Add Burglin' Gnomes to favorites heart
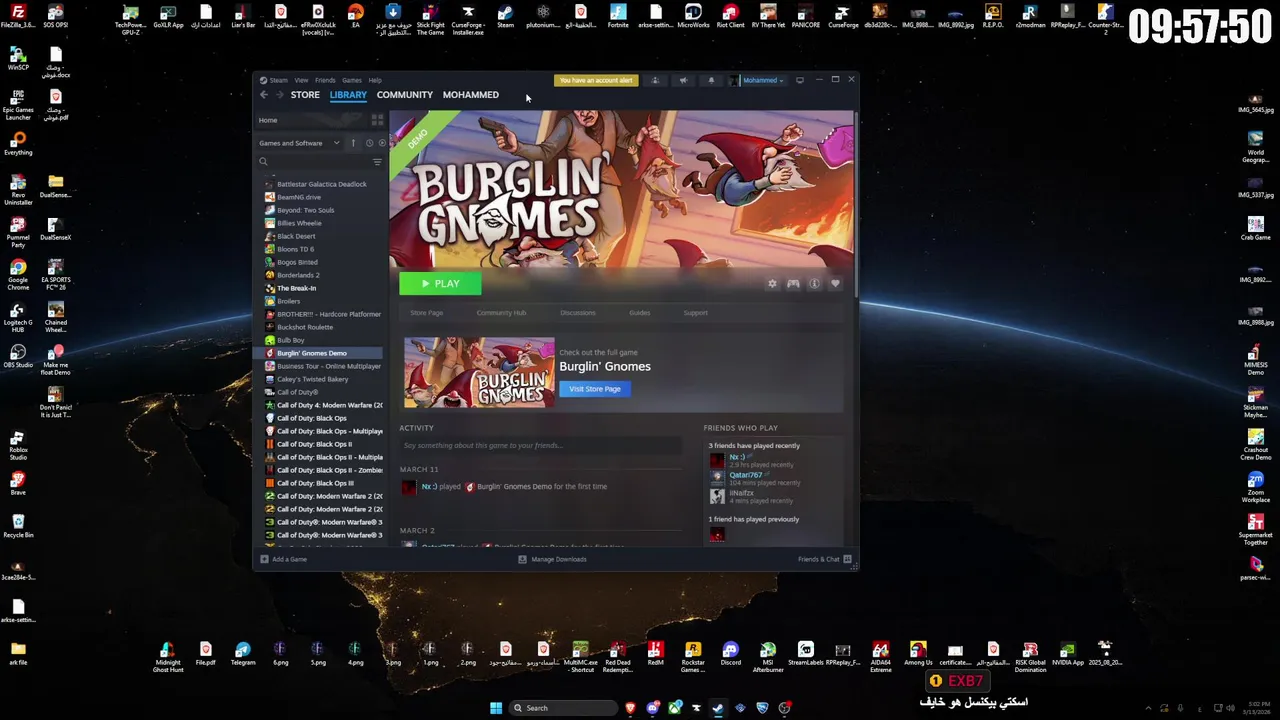The image size is (1280, 720). [x=835, y=284]
